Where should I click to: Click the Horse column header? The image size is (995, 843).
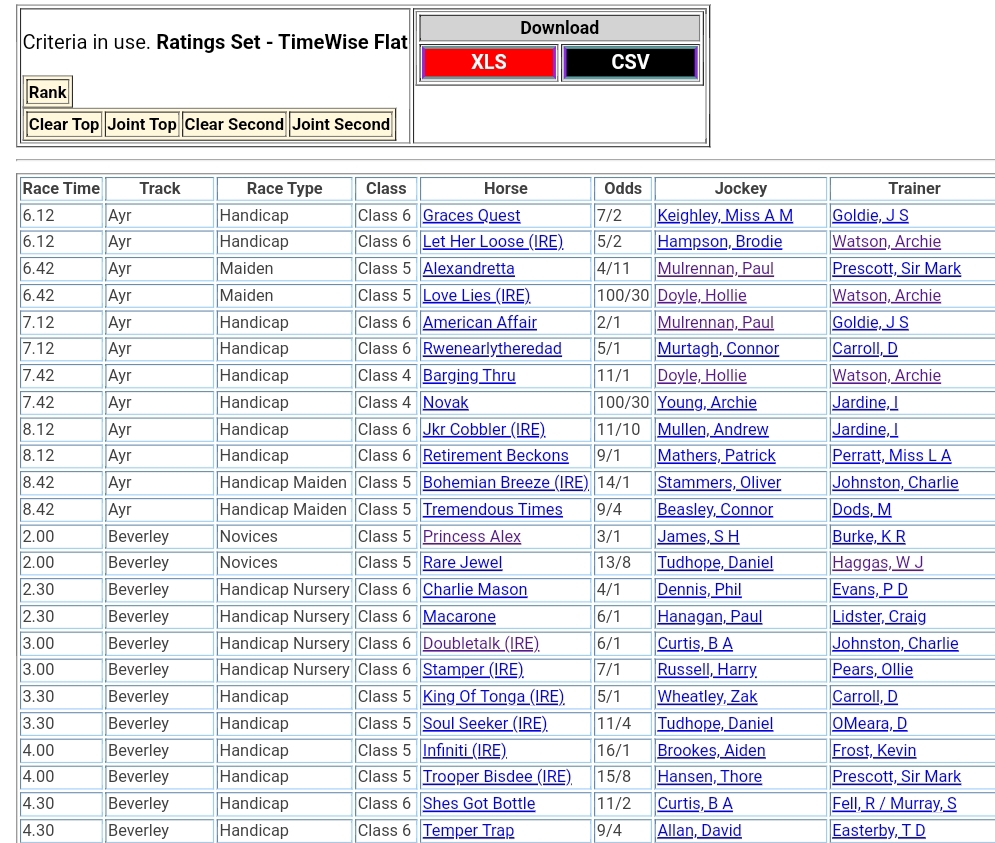point(505,188)
